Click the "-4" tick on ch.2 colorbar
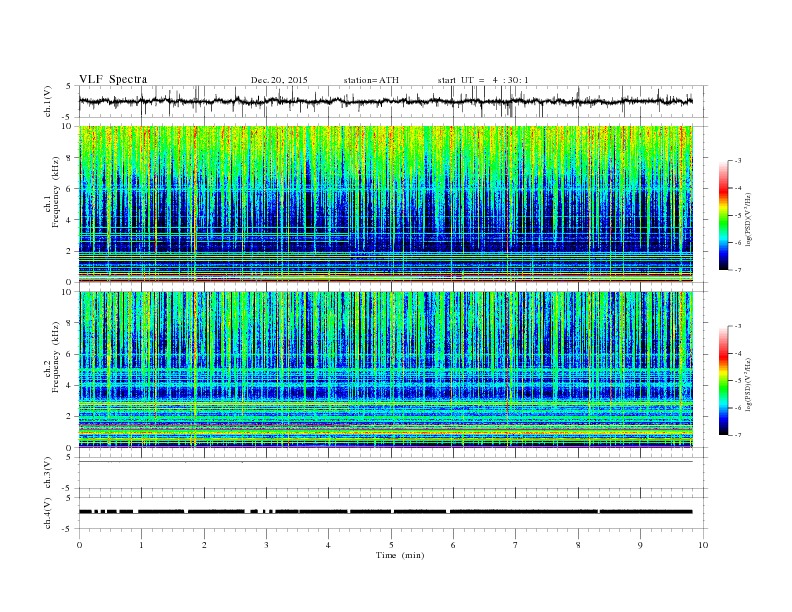The height and width of the screenshot is (612, 792). 738,353
